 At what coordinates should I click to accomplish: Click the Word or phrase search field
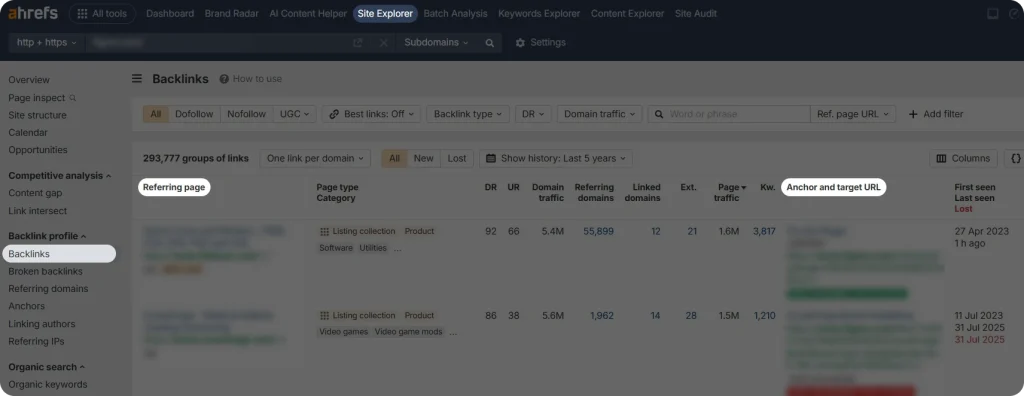click(x=729, y=114)
